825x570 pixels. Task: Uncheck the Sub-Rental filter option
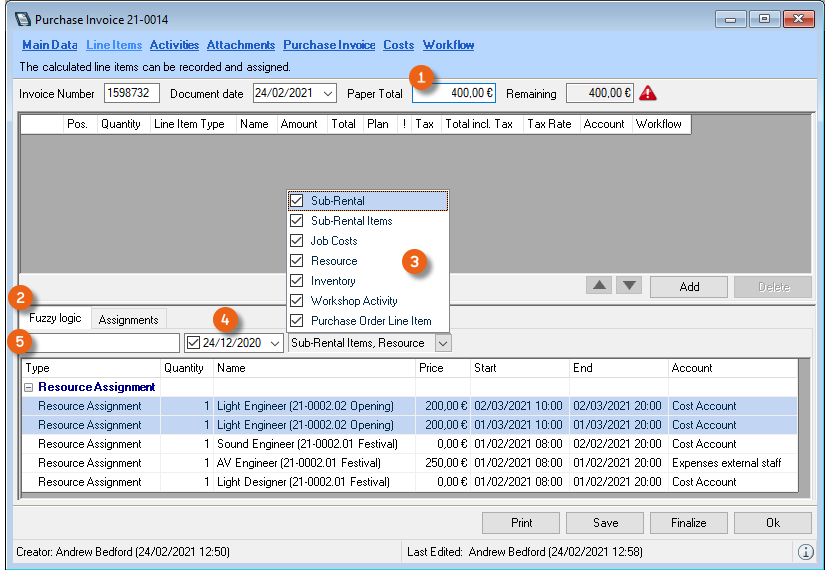(x=297, y=201)
